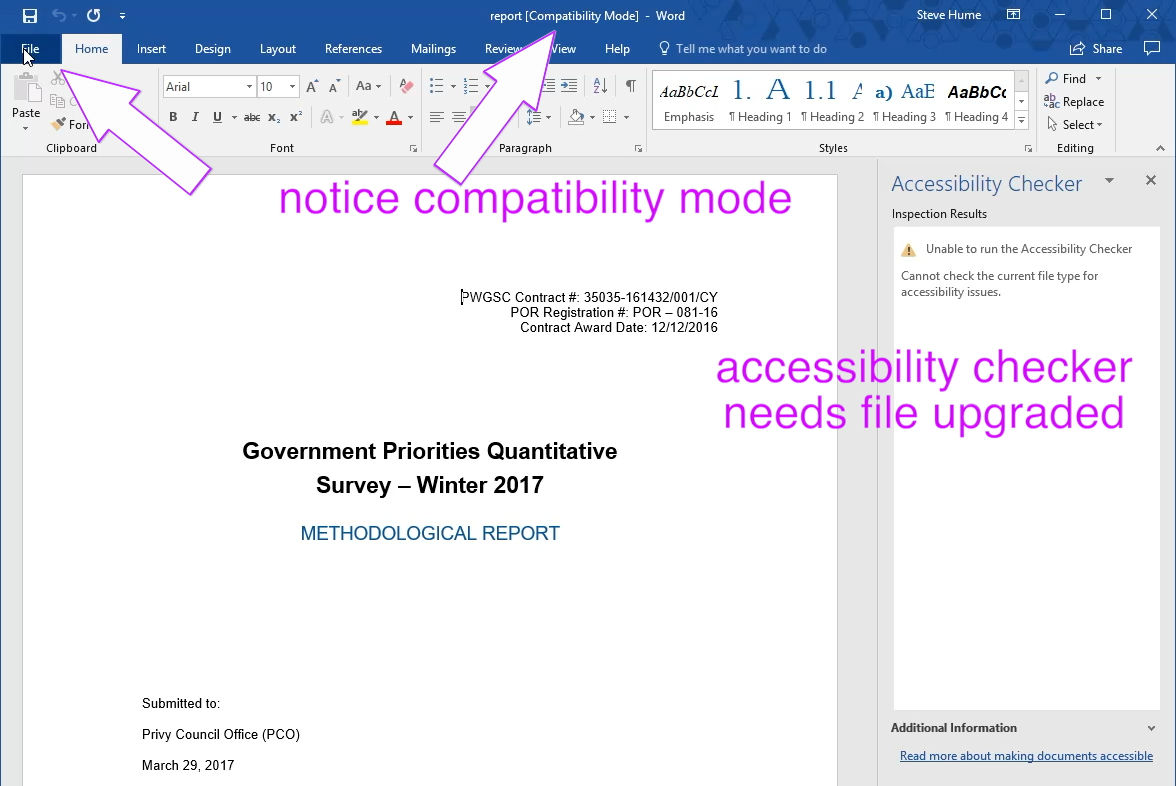This screenshot has width=1176, height=786.
Task: Save the document with the floppy disk icon
Action: (30, 15)
